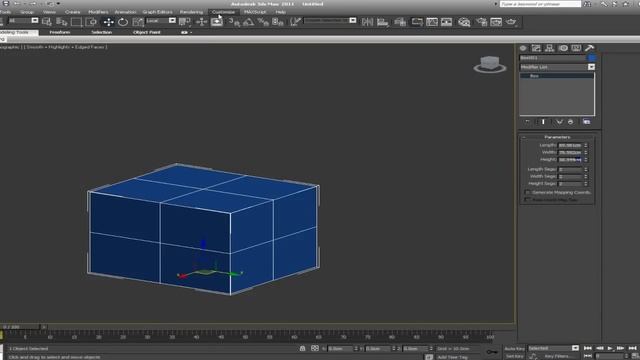This screenshot has width=640, height=360.
Task: Open the selection filter dropdown
Action: pyautogui.click(x=23, y=20)
